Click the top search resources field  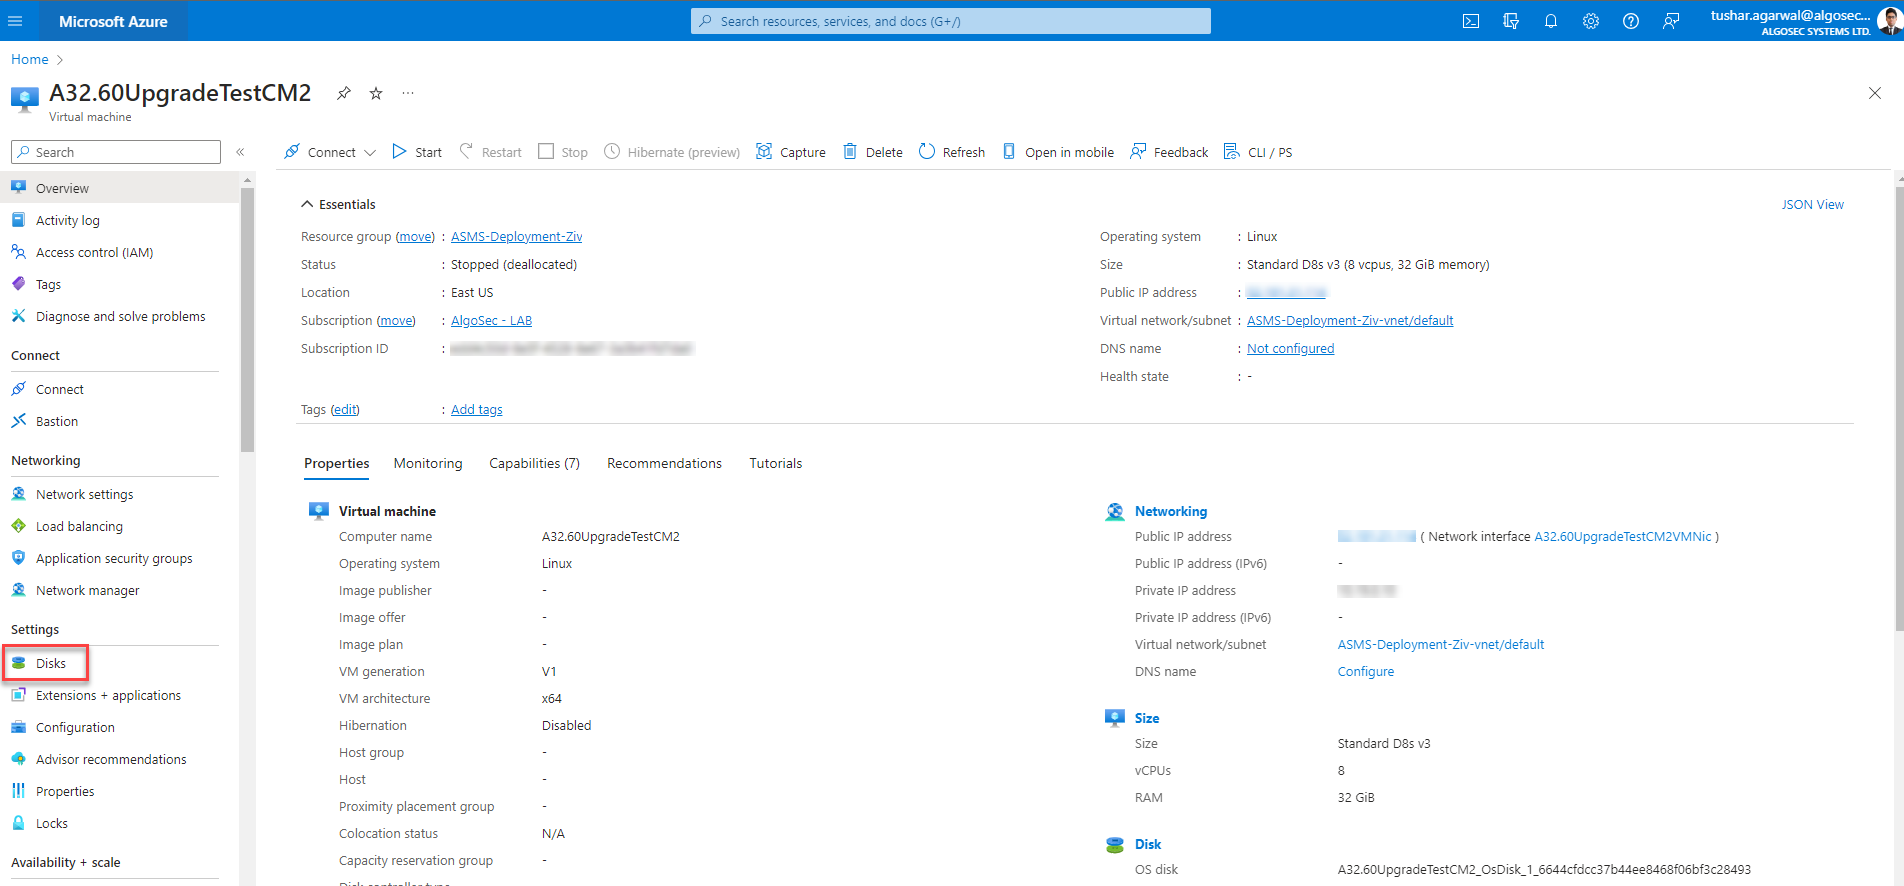pos(950,21)
